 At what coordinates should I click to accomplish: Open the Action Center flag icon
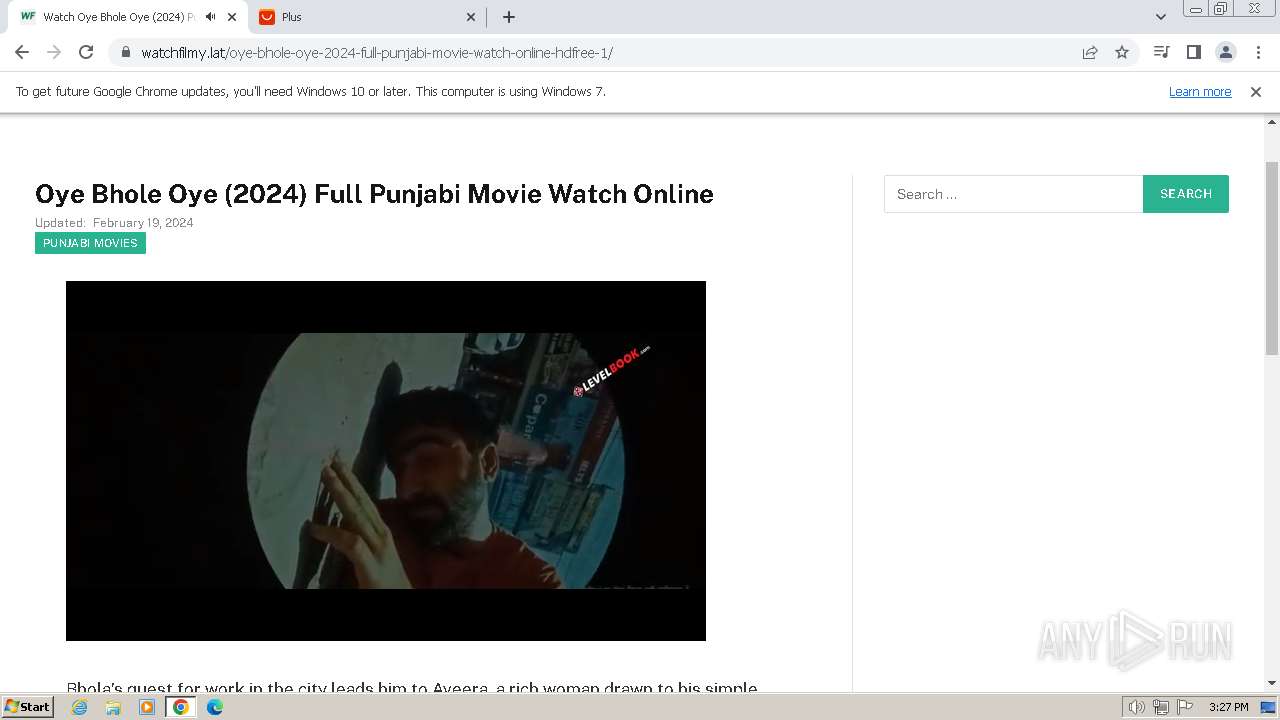(1185, 707)
